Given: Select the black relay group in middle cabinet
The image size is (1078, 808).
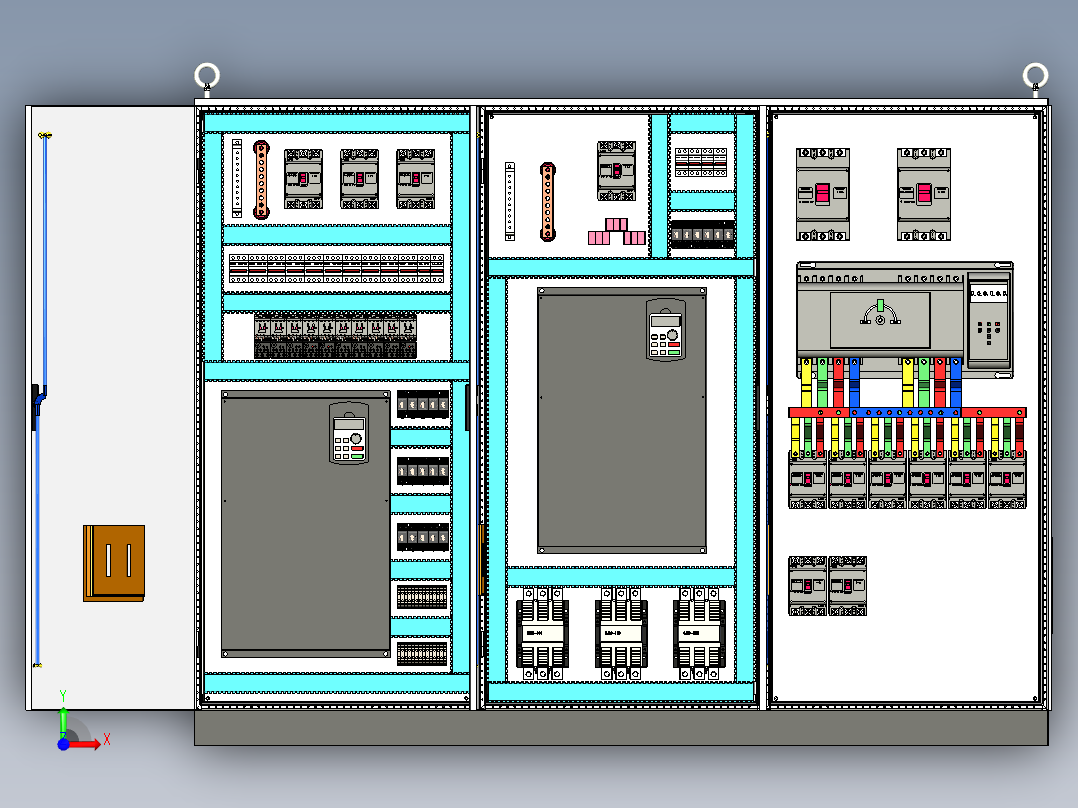Looking at the screenshot, I should coord(702,234).
